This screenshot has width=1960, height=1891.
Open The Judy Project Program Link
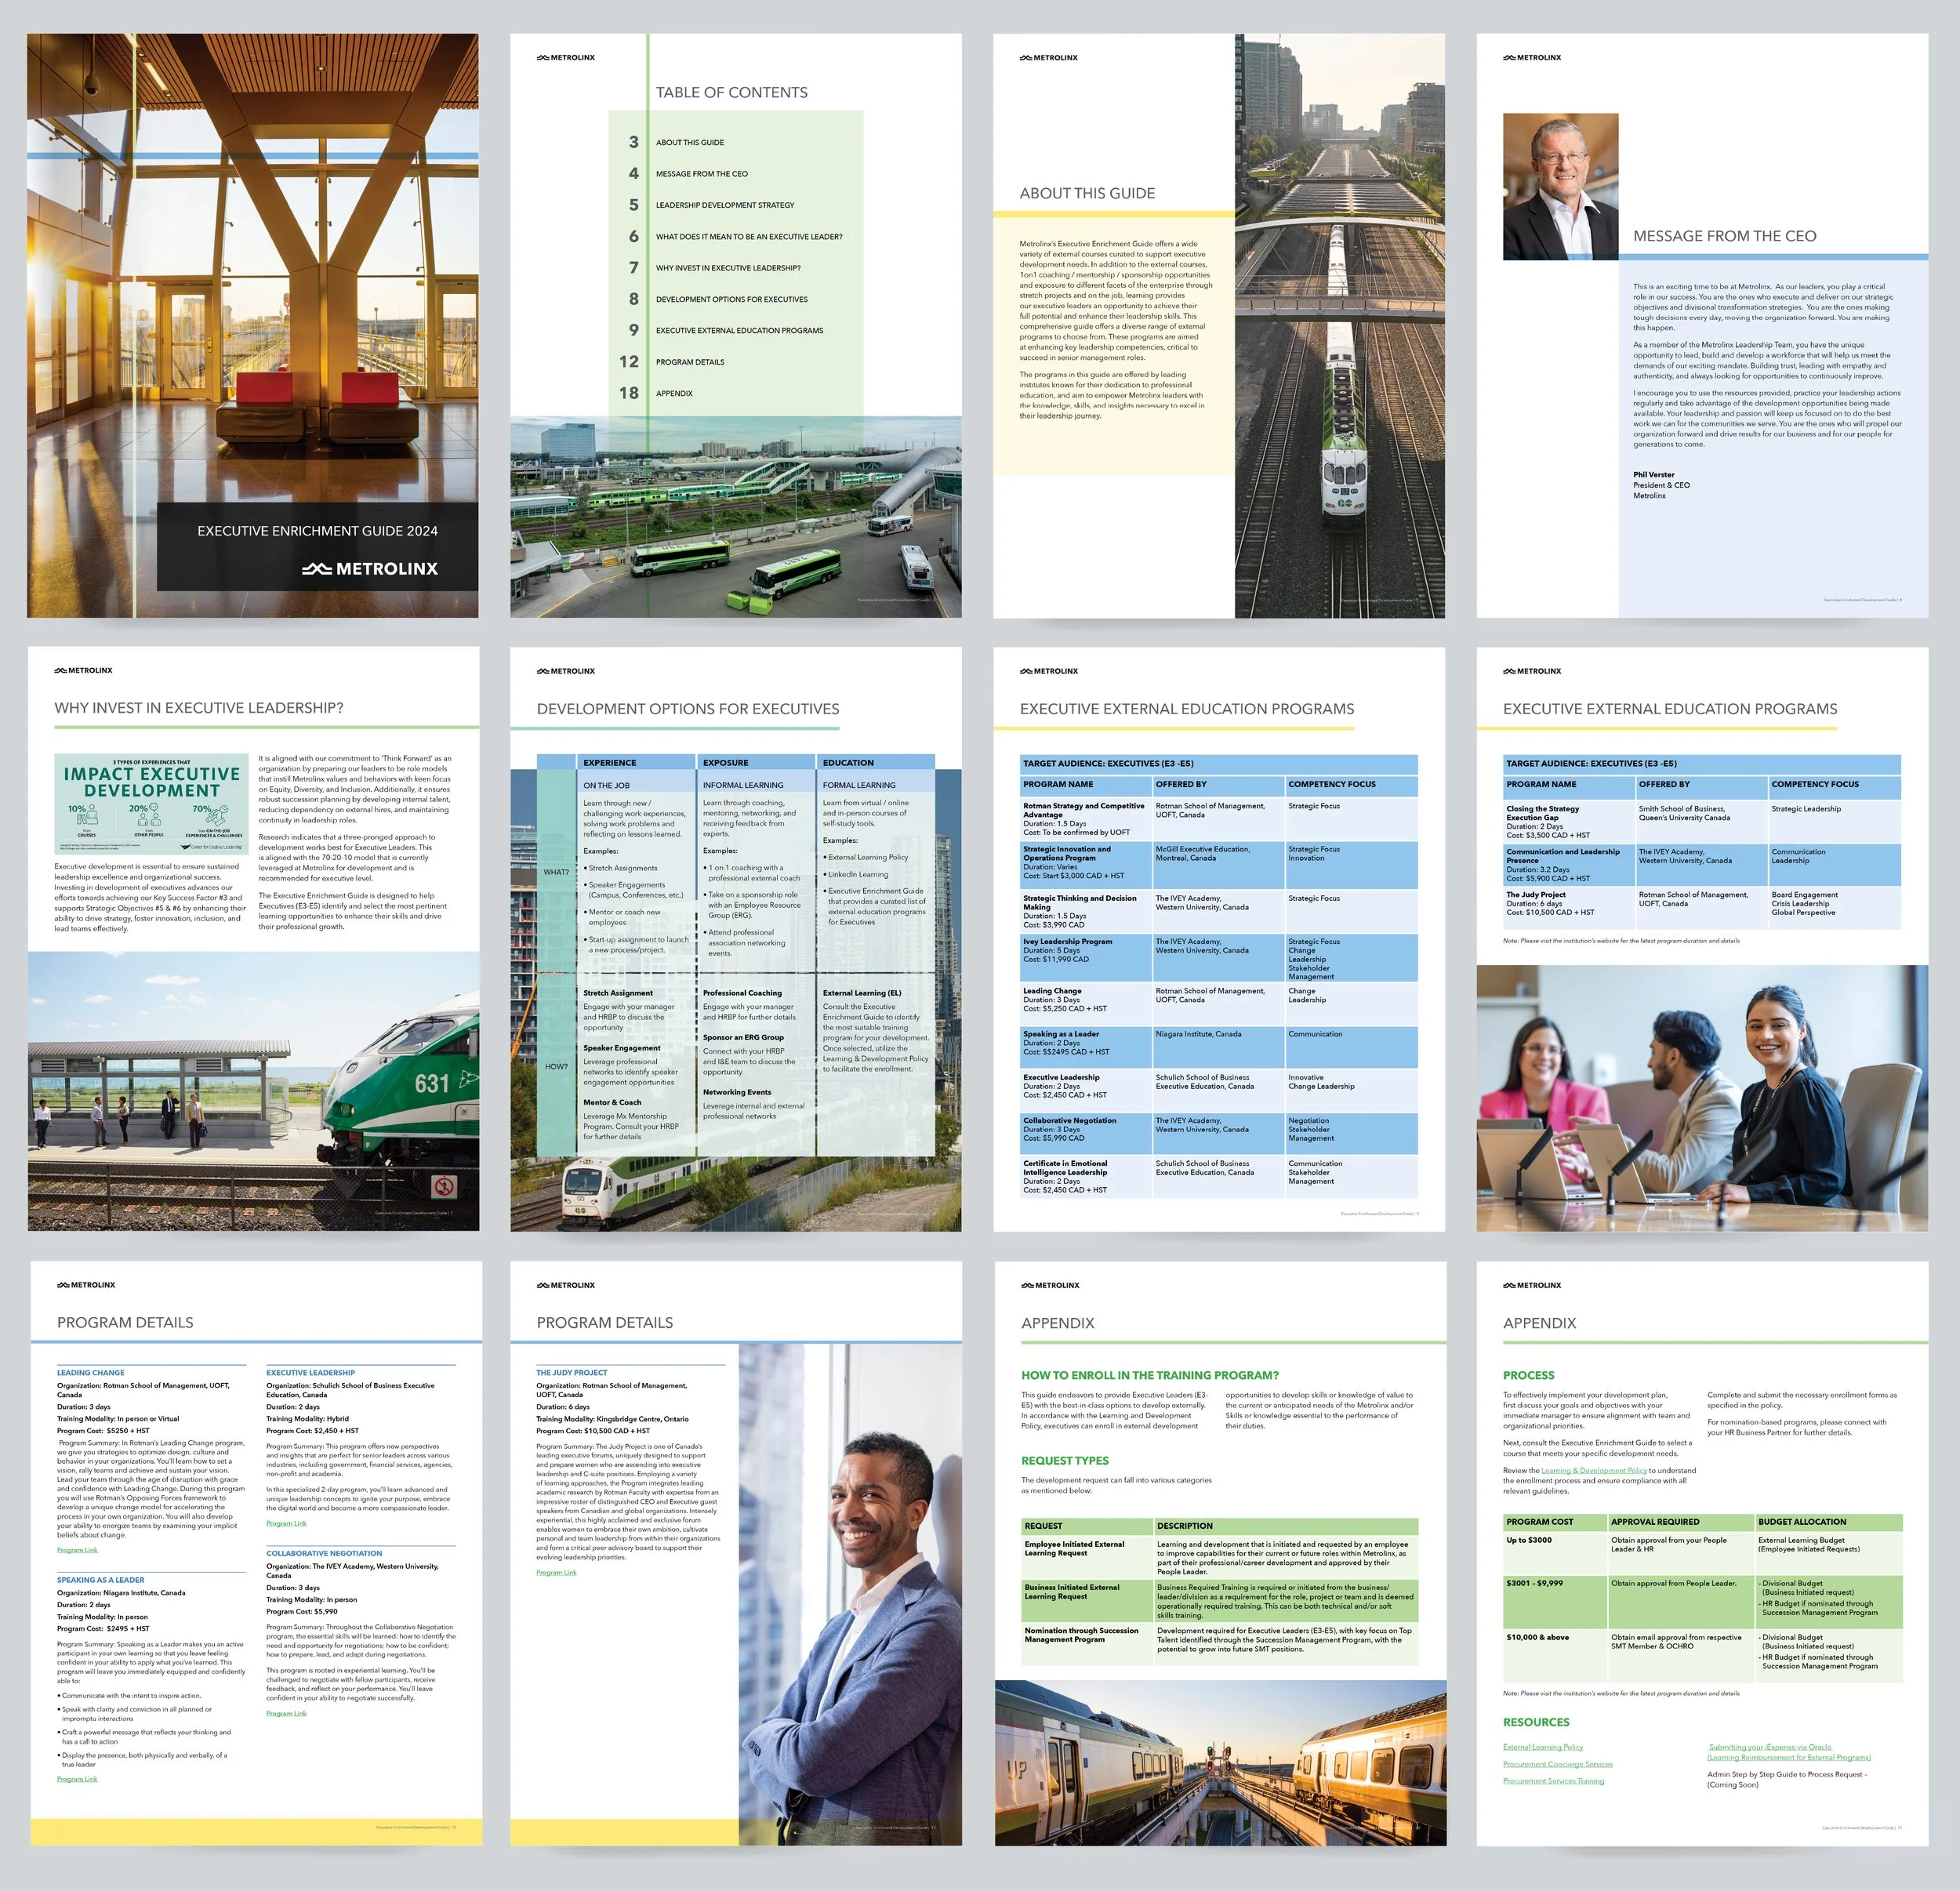556,1572
